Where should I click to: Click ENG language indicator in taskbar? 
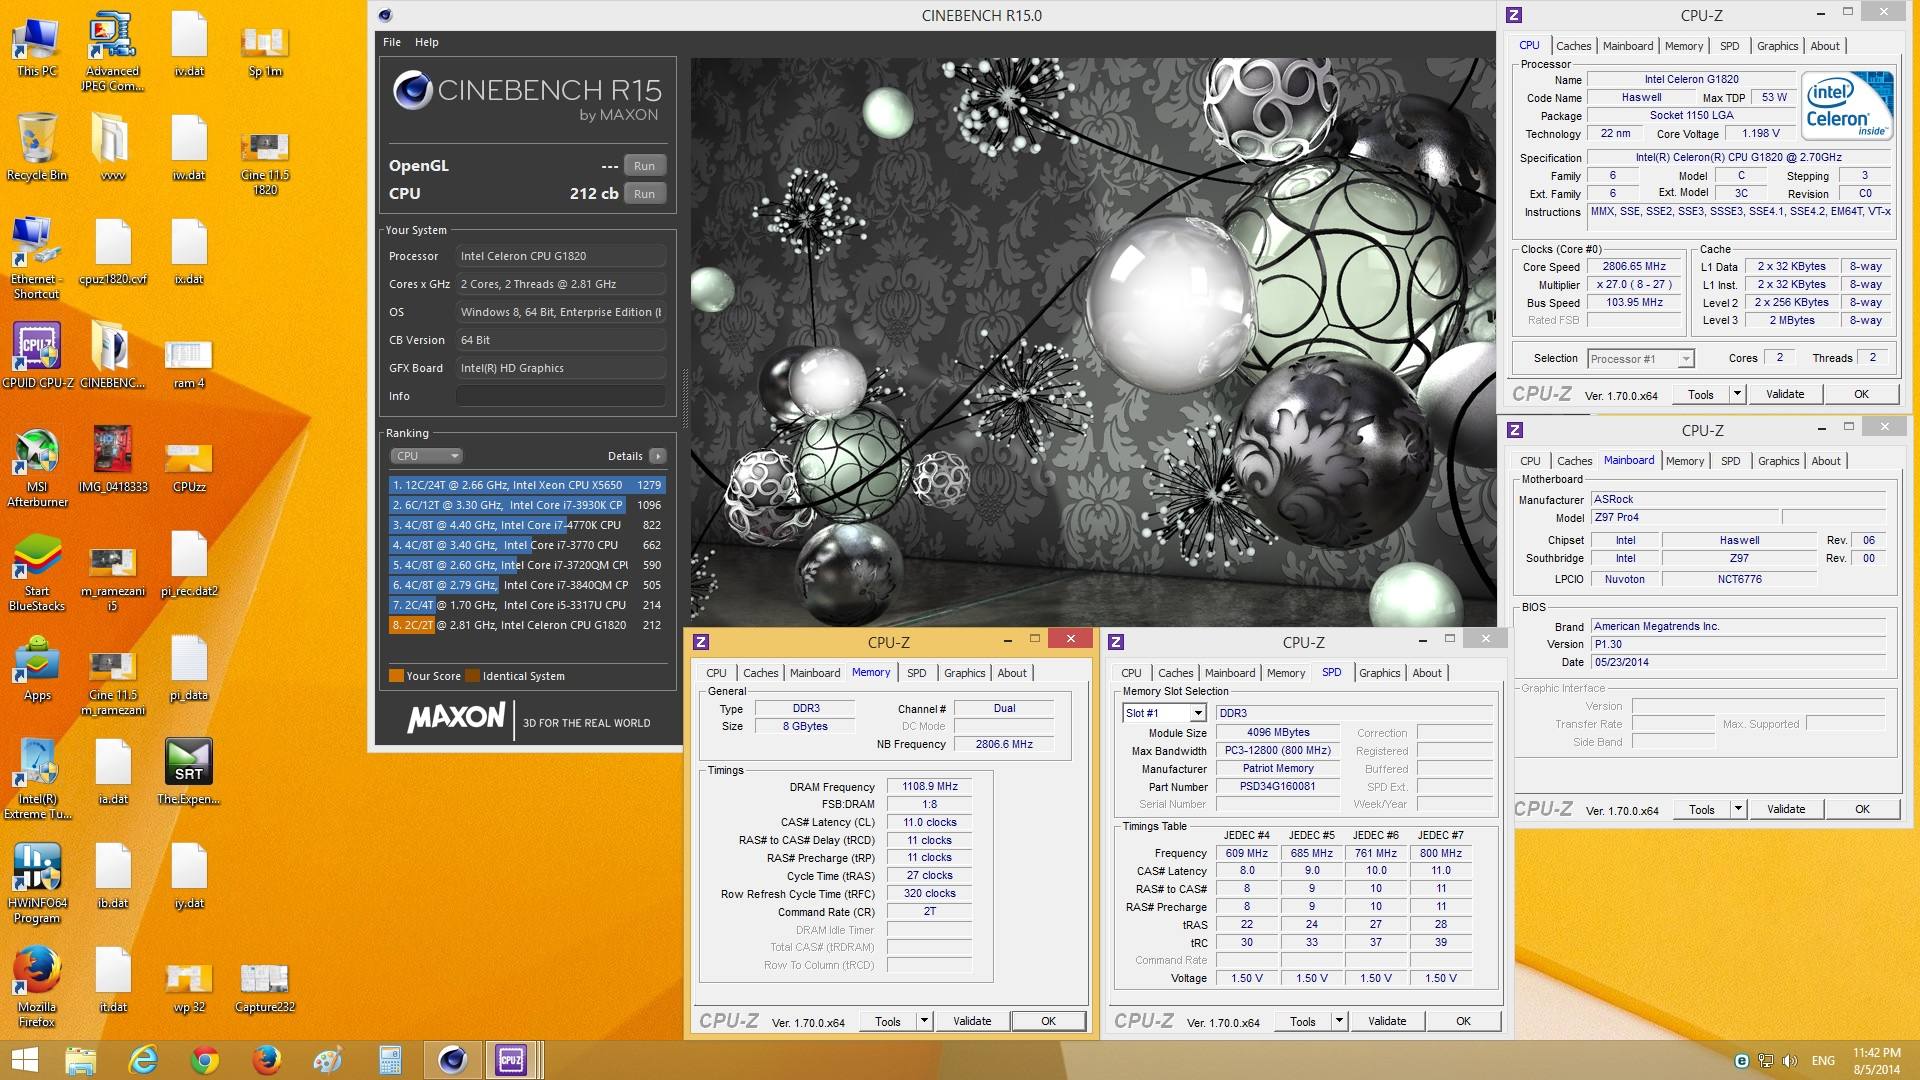(1823, 1061)
